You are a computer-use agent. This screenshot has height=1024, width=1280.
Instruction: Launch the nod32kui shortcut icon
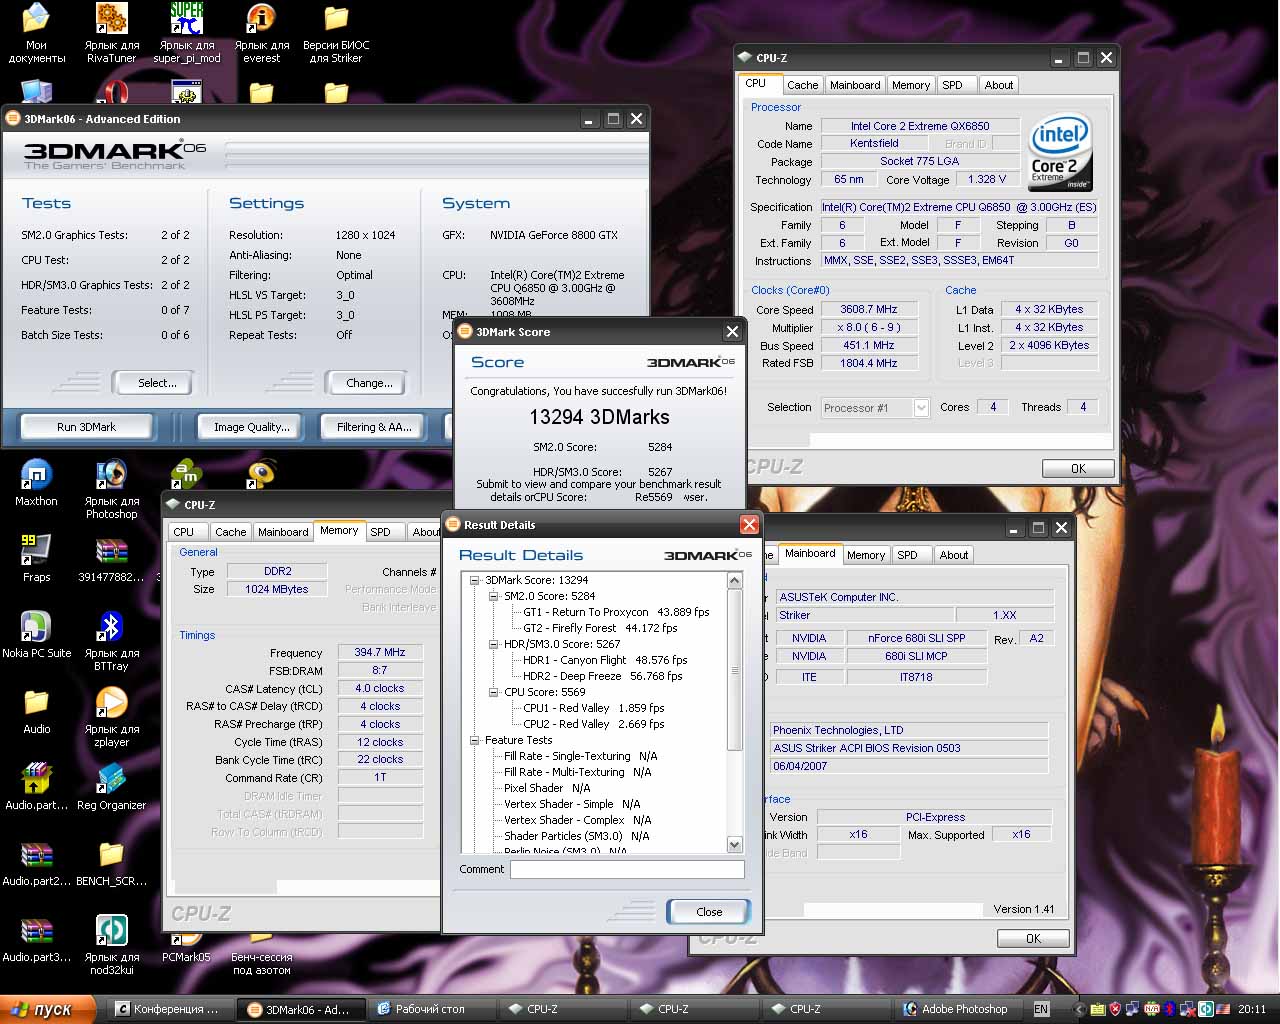111,945
